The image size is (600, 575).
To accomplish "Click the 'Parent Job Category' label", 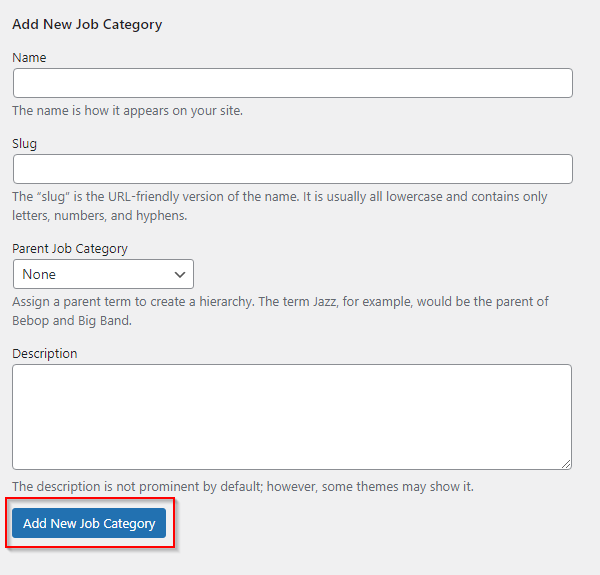I will click(x=70, y=249).
